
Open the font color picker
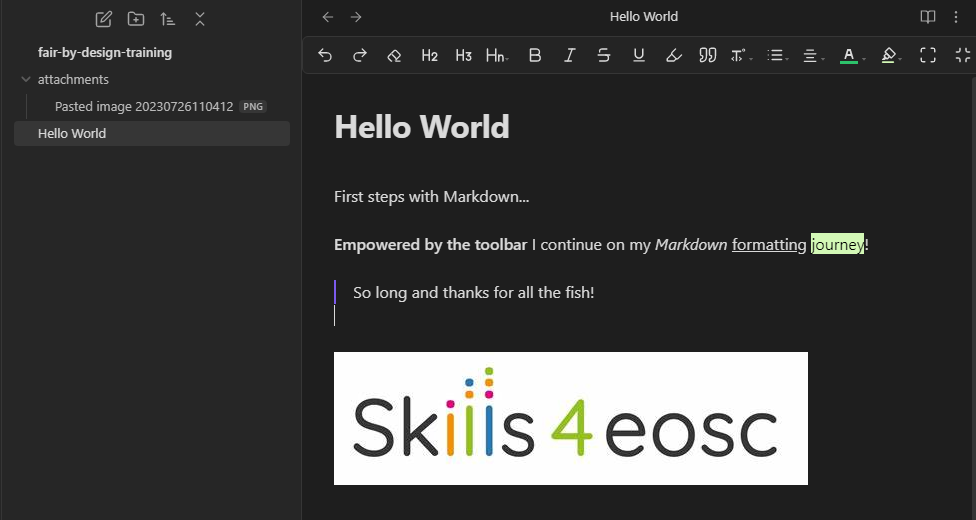[x=849, y=56]
